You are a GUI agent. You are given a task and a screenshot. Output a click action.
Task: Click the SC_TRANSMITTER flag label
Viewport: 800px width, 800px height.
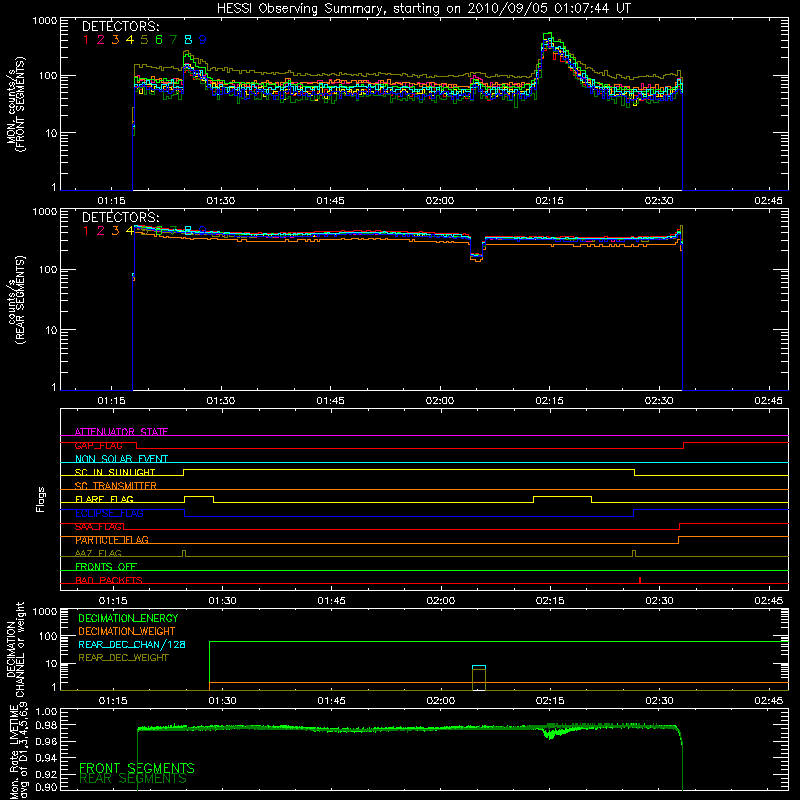(115, 485)
